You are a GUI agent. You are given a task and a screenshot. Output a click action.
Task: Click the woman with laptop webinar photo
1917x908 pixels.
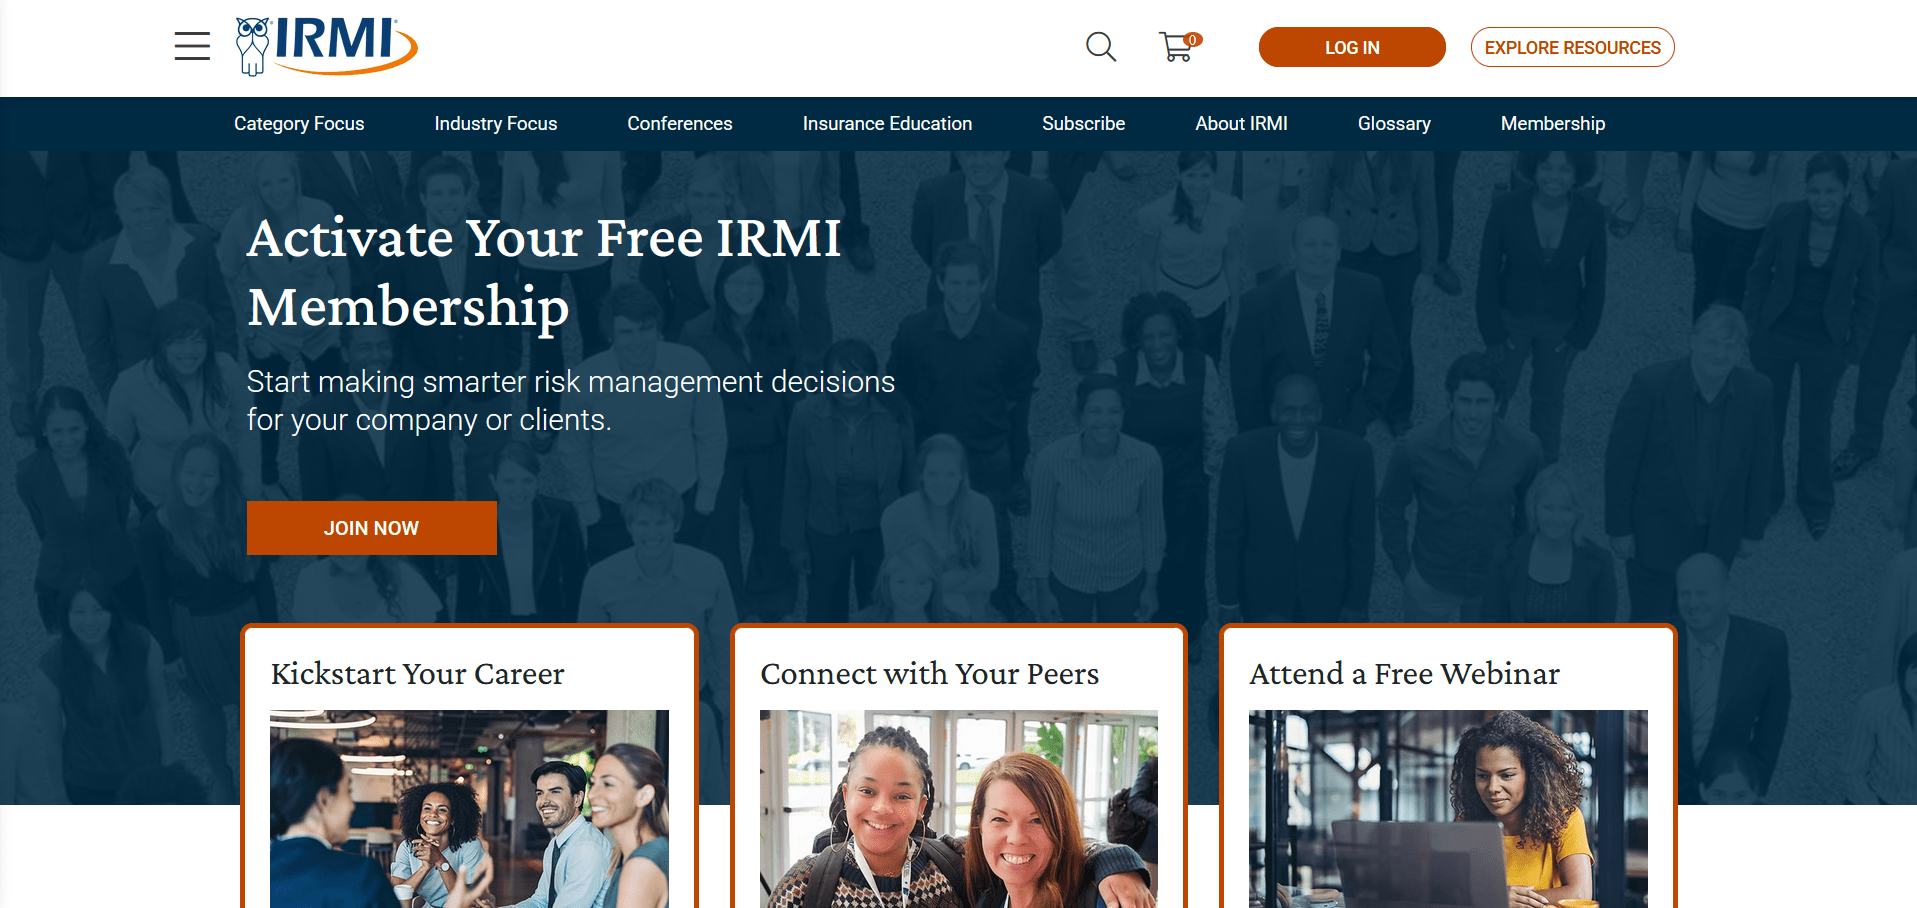tap(1448, 809)
